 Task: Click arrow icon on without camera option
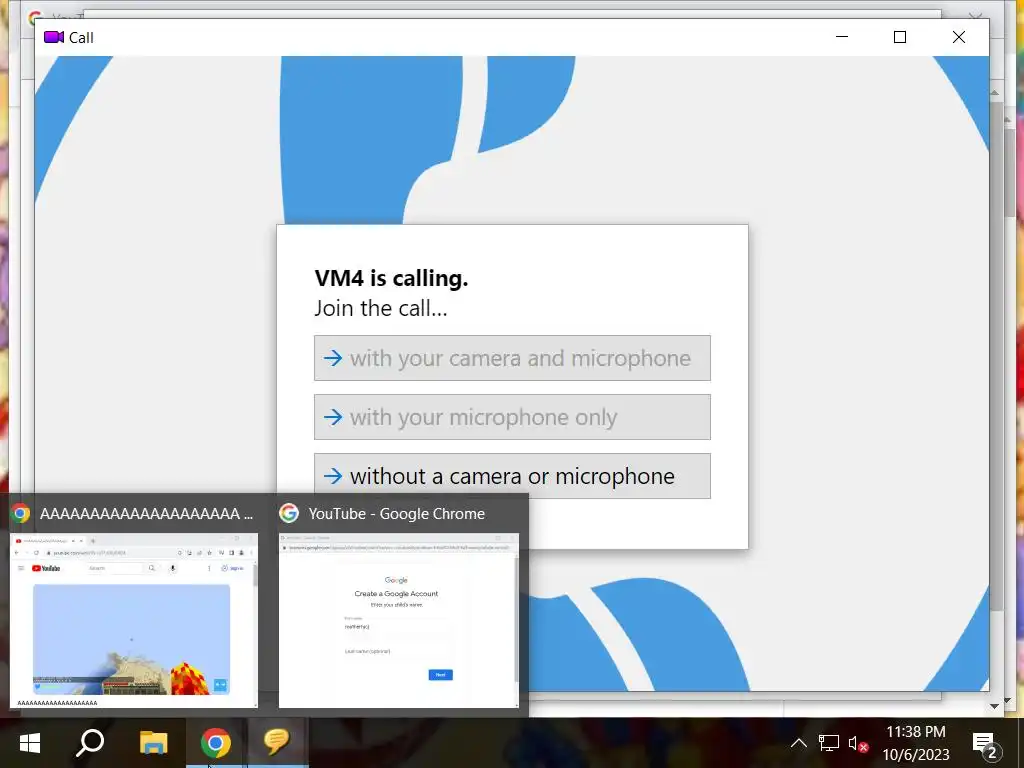click(x=333, y=476)
